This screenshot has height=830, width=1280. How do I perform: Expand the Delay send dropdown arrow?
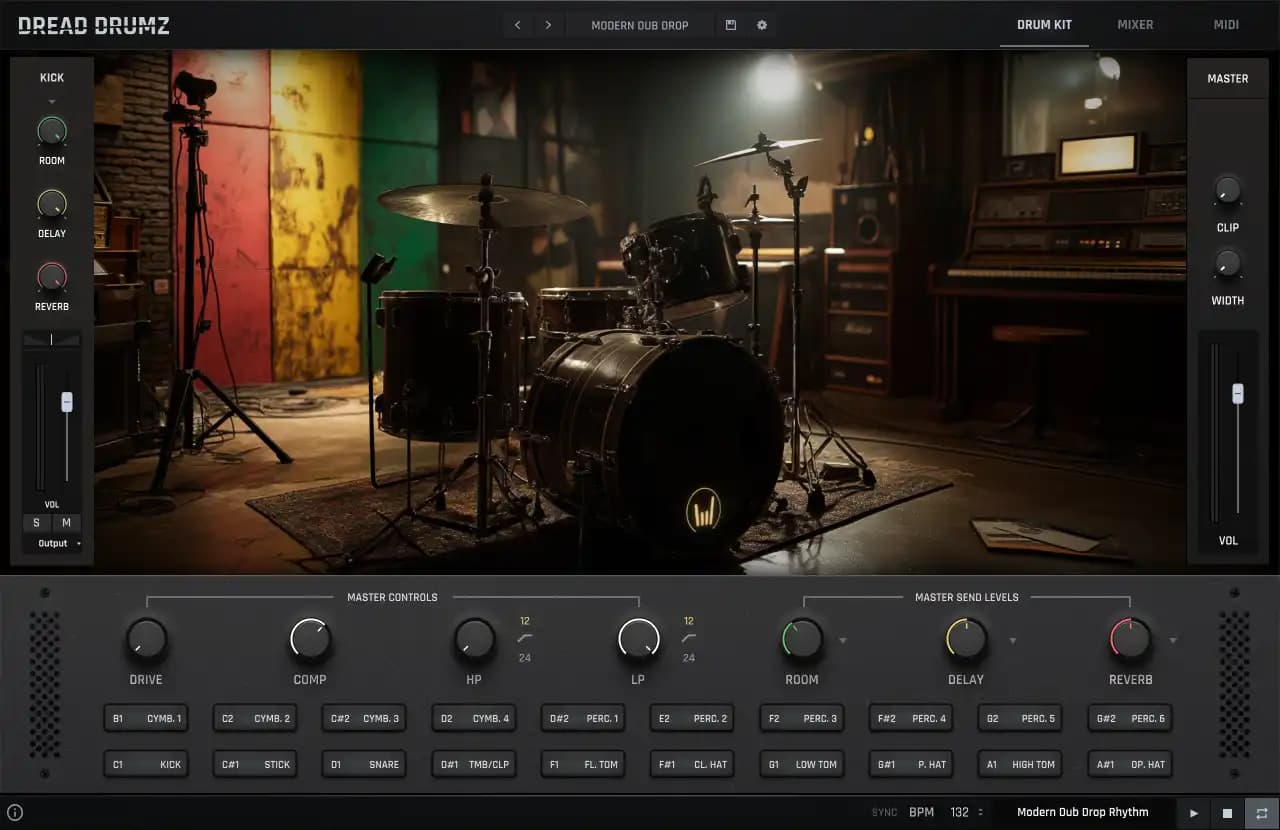click(x=1012, y=640)
